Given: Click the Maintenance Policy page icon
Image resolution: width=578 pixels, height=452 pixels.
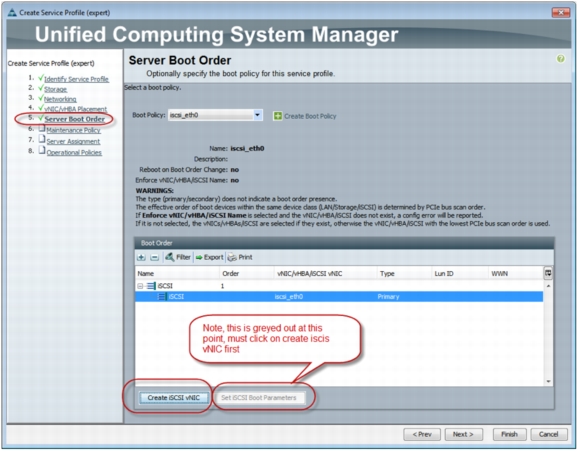Looking at the screenshot, I should click(x=42, y=128).
